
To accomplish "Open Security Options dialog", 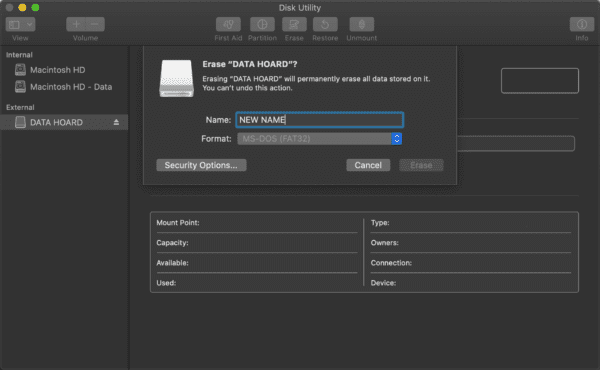I will [201, 165].
